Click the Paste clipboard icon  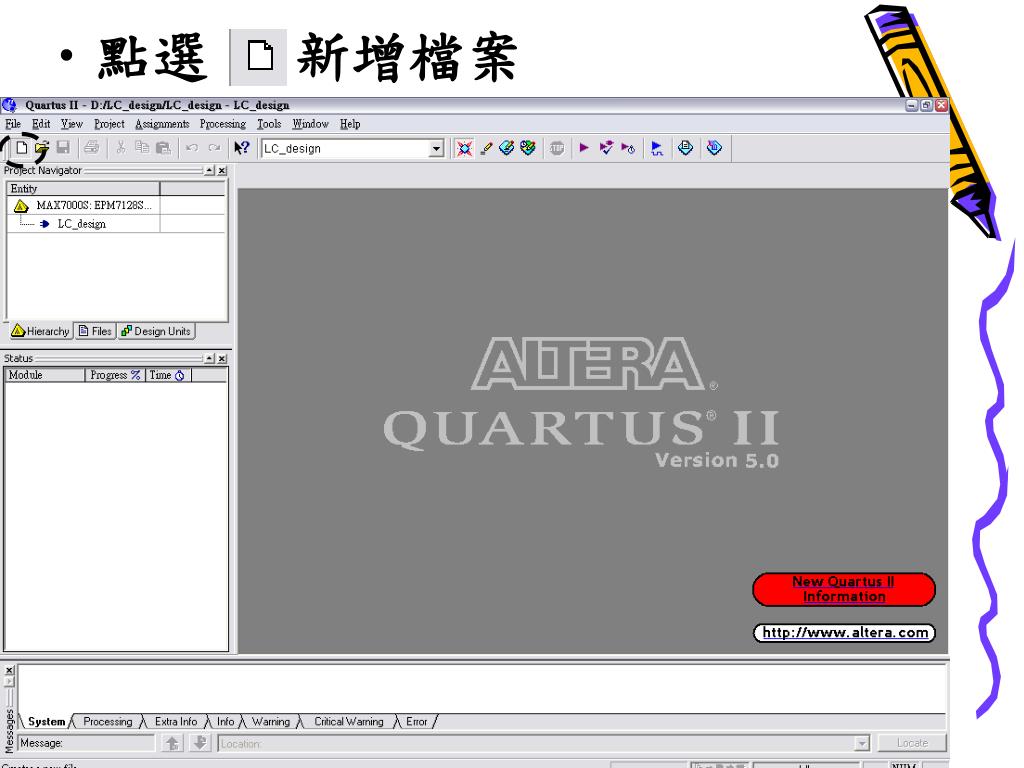click(163, 148)
